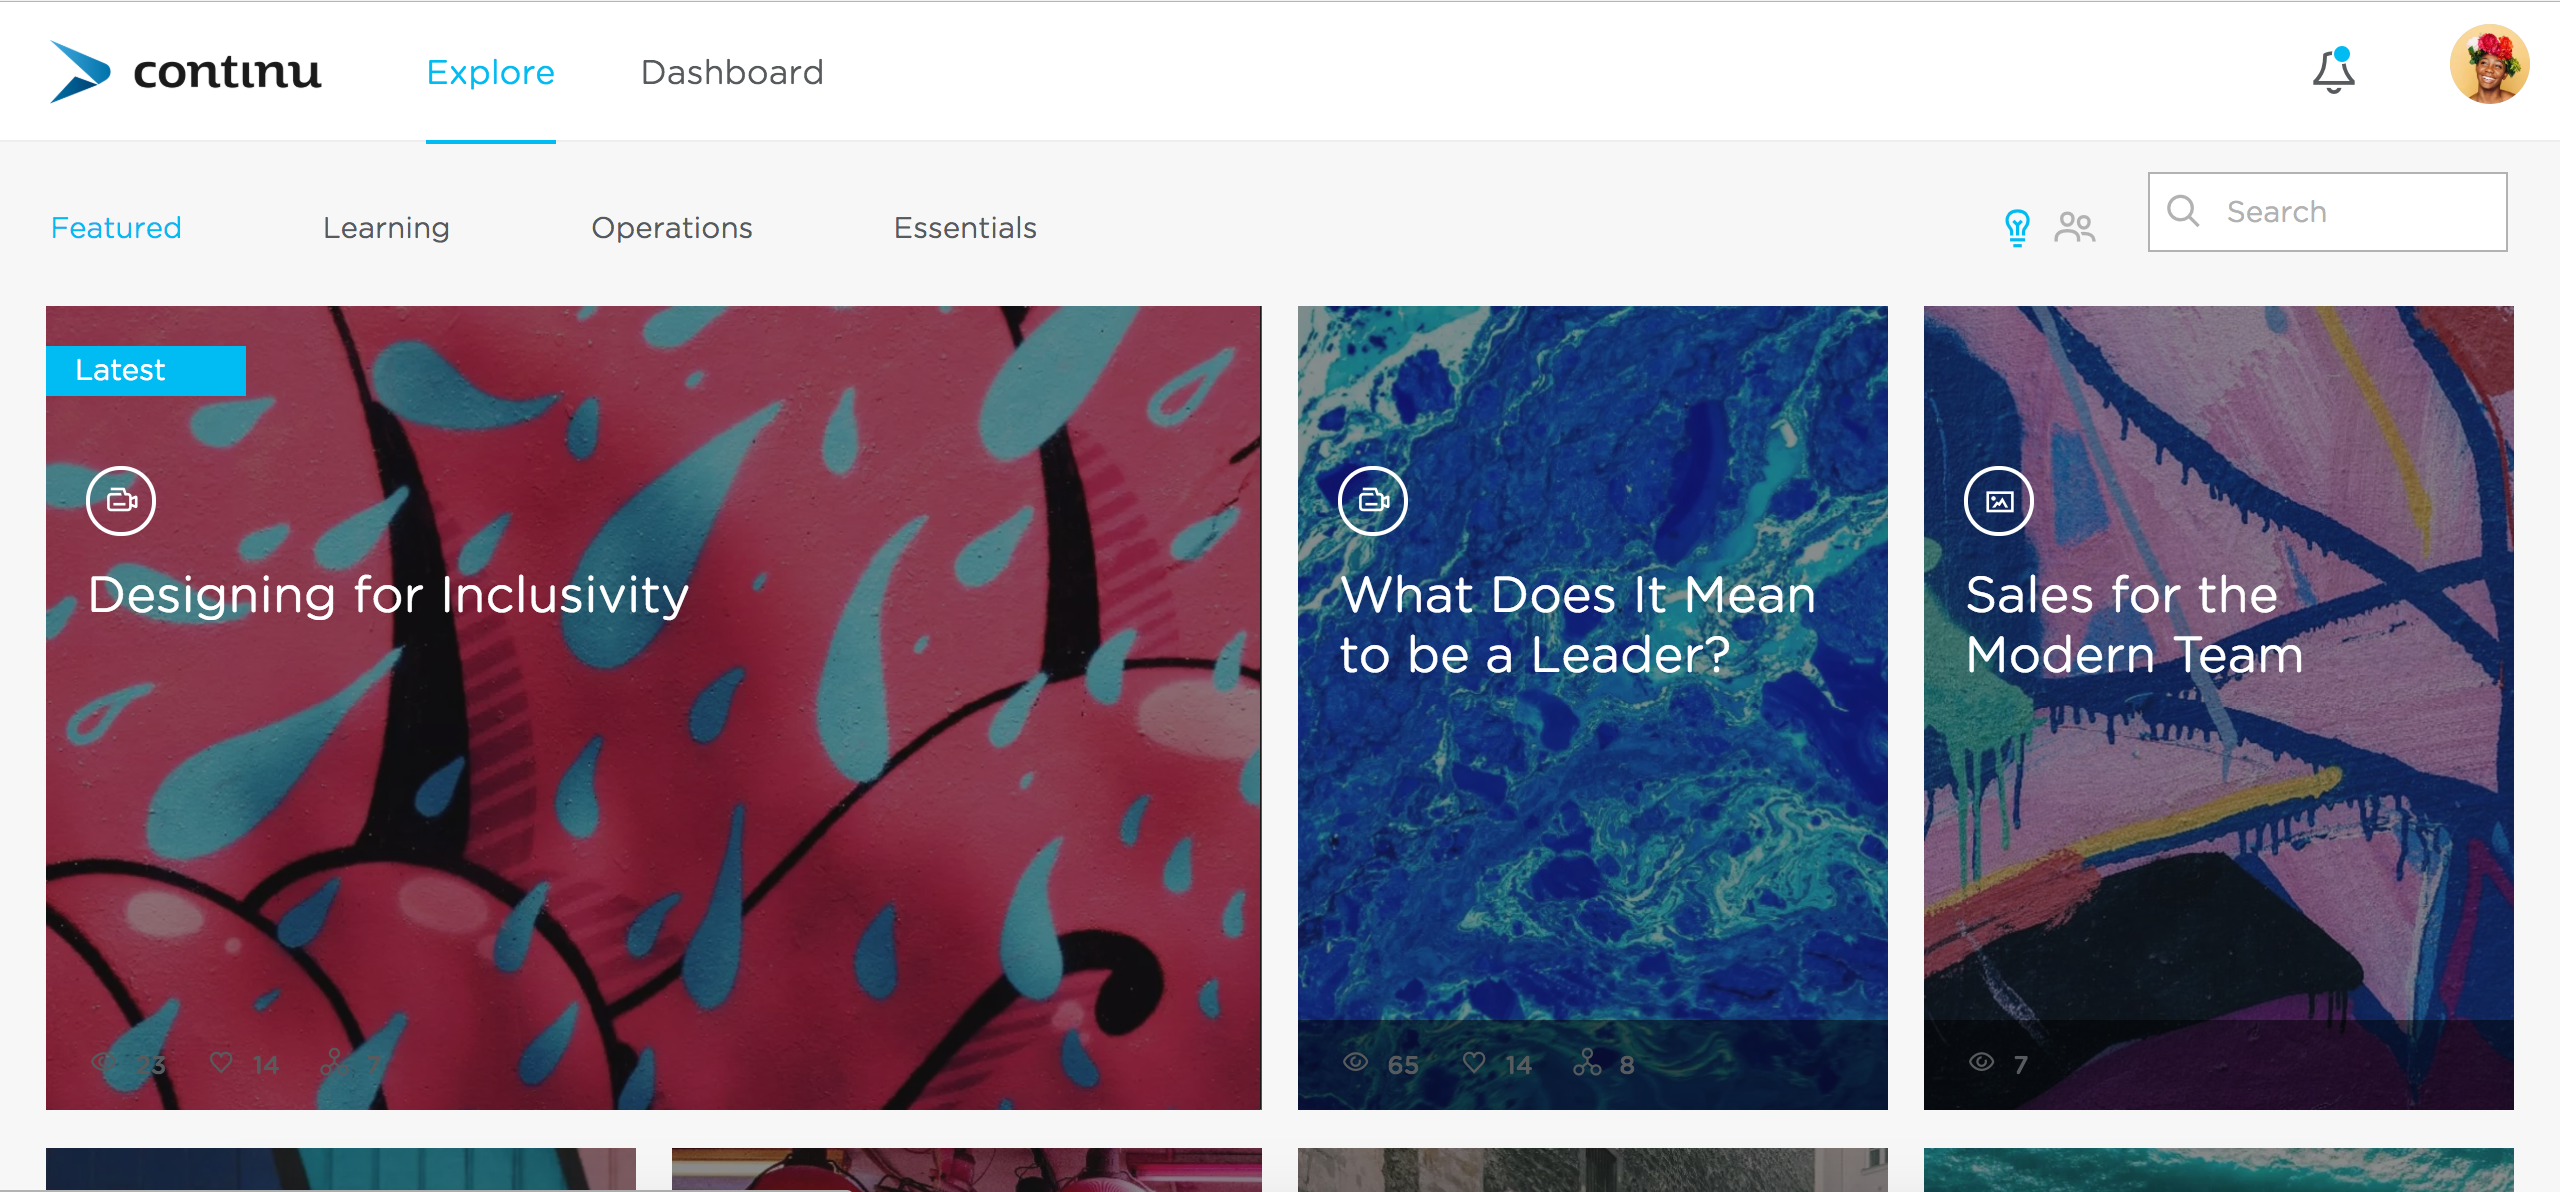Viewport: 2560px width, 1192px height.
Task: Select the Explore tab
Action: pyautogui.click(x=490, y=72)
